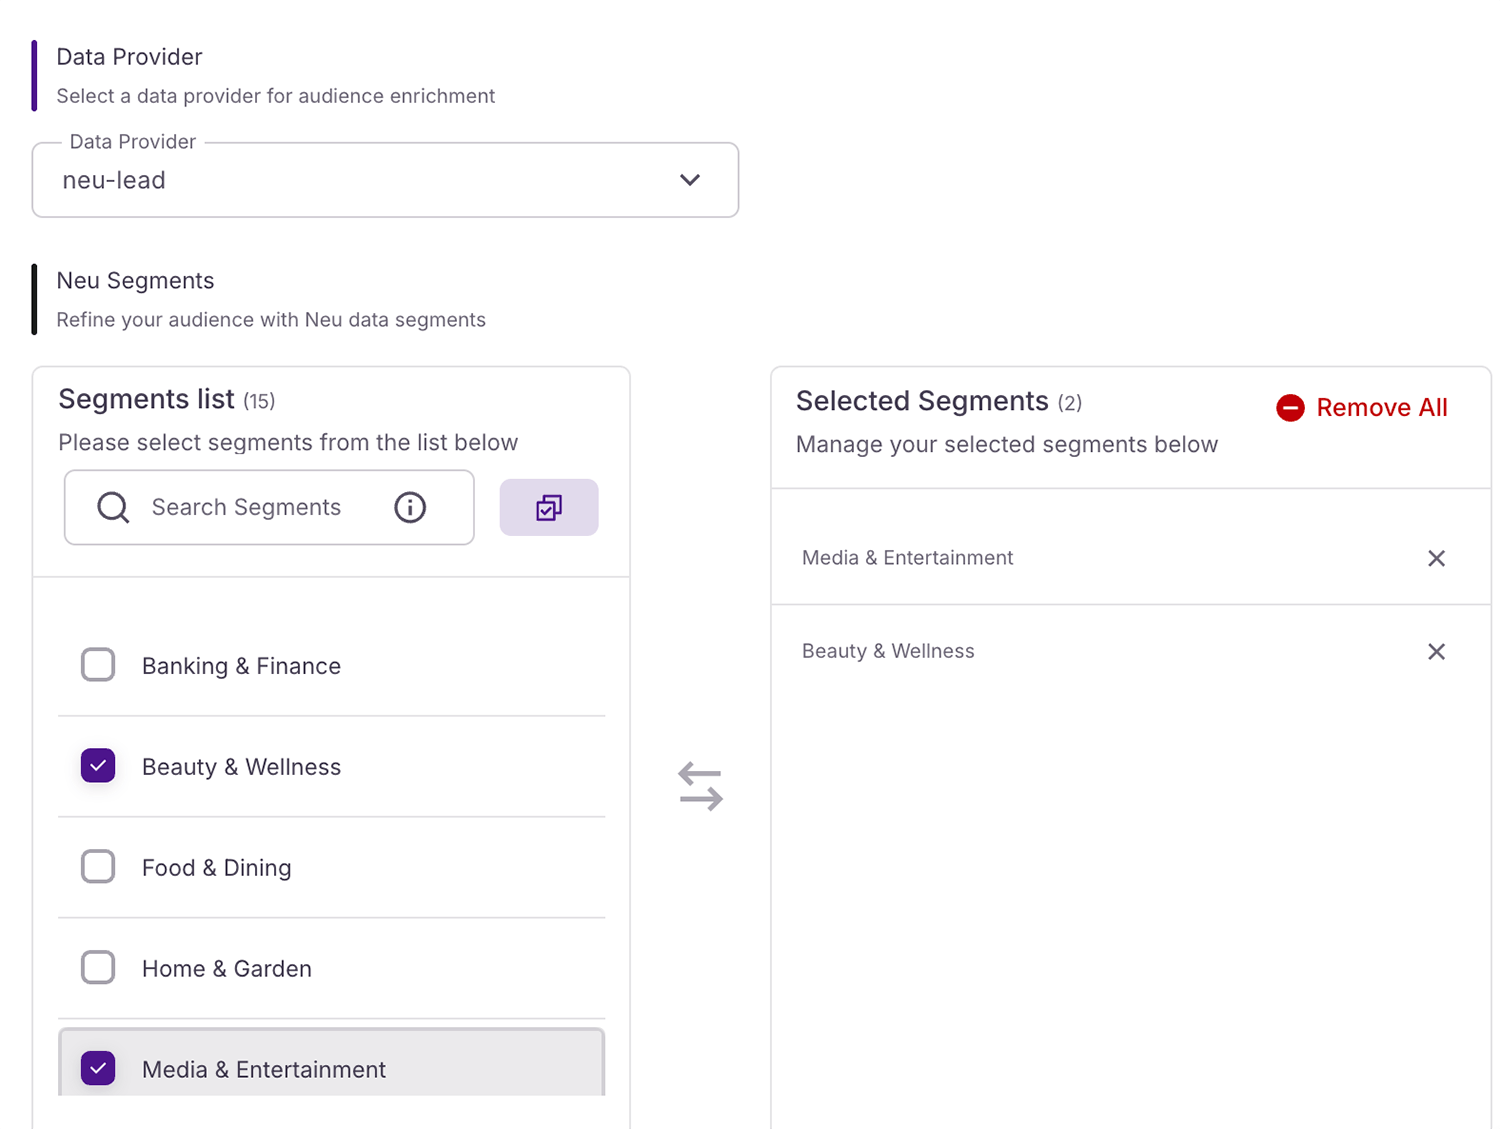Click the search magnifier icon in Segments list
Screen dimensions: 1500x1129
click(x=112, y=507)
